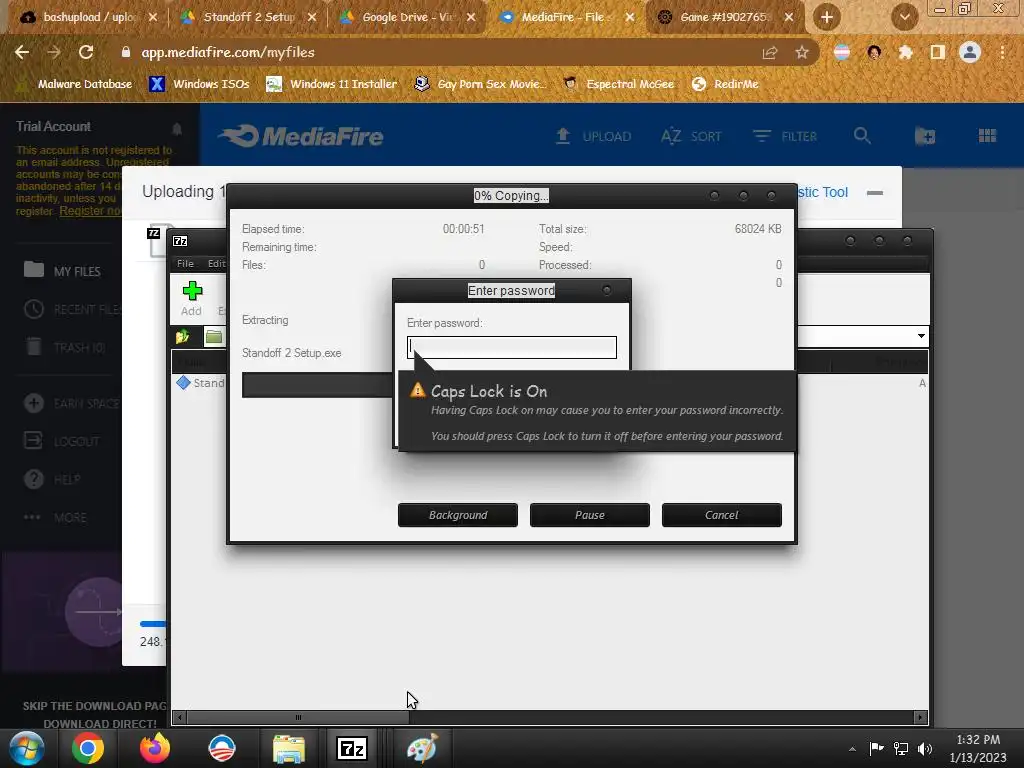The image size is (1024, 768).
Task: Open Chrome three-dot menu
Action: 1002,52
